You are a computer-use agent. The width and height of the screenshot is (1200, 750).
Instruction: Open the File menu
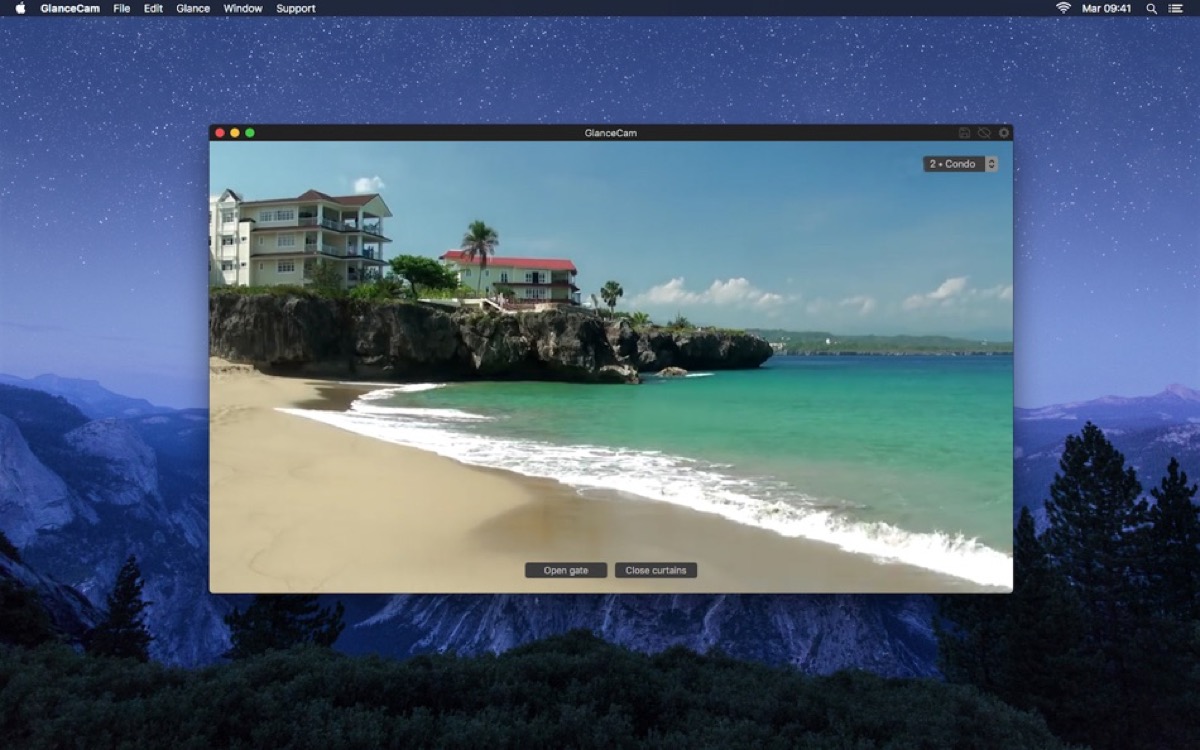pyautogui.click(x=122, y=8)
